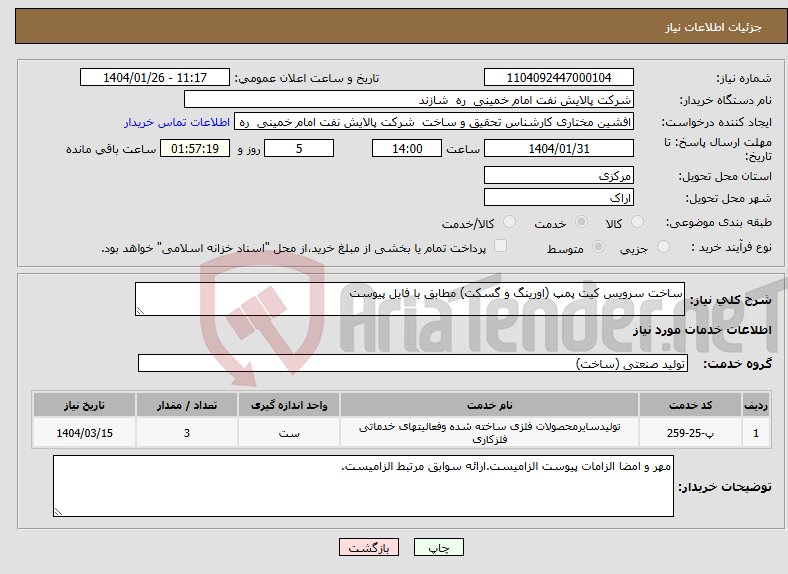This screenshot has width=788, height=574.
Task: Click the کد خدمت column header
Action: pos(691,405)
